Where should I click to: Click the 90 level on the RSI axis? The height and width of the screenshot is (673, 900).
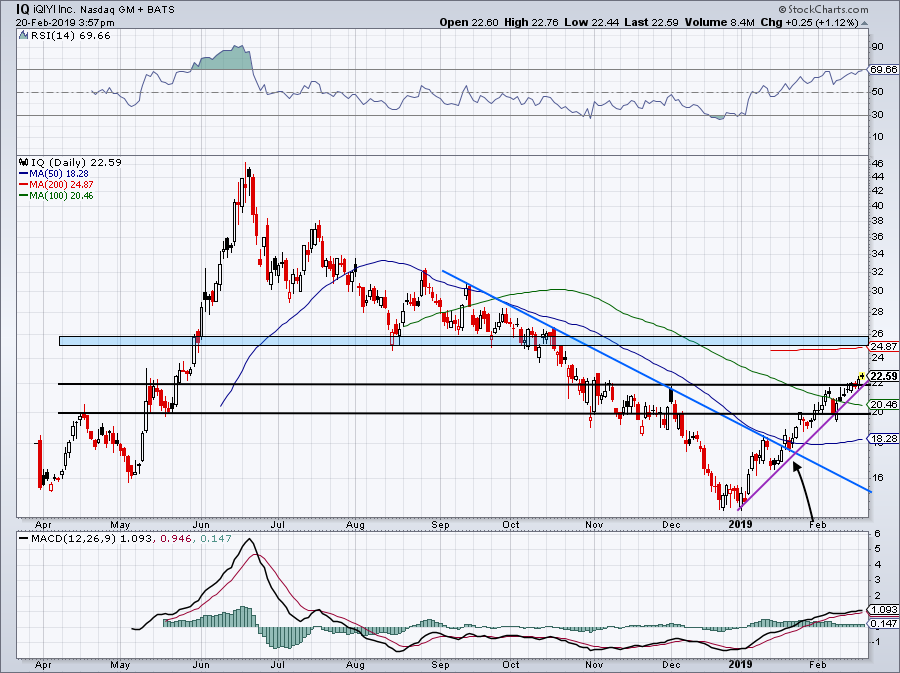878,47
